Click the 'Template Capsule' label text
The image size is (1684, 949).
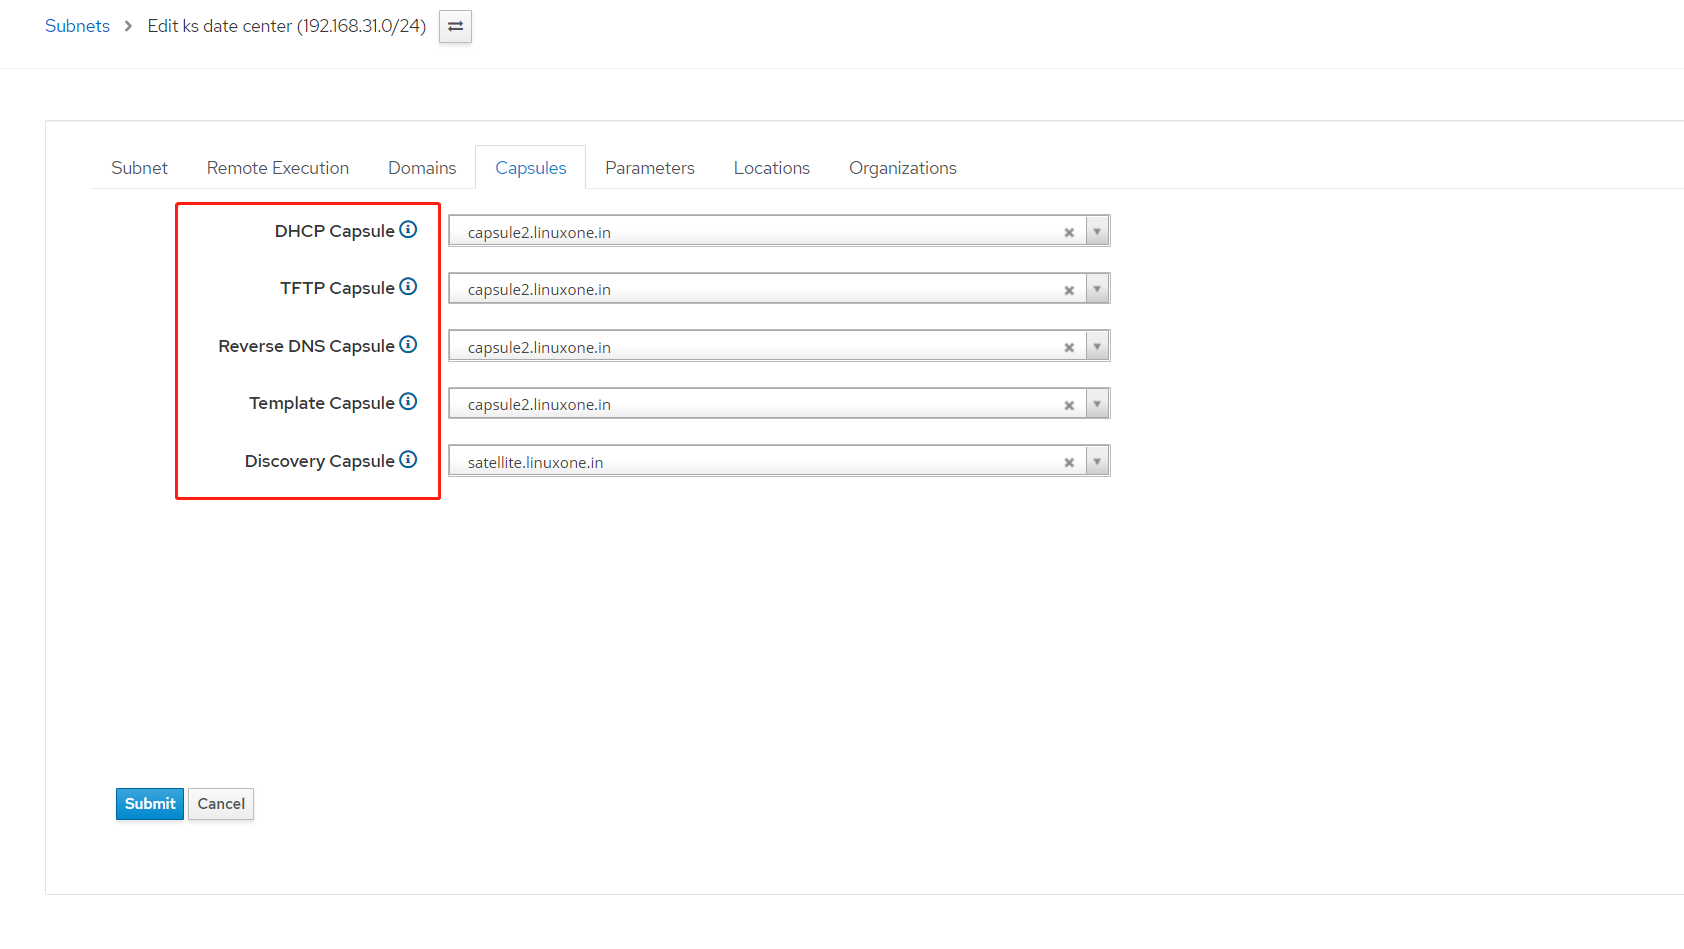point(322,403)
